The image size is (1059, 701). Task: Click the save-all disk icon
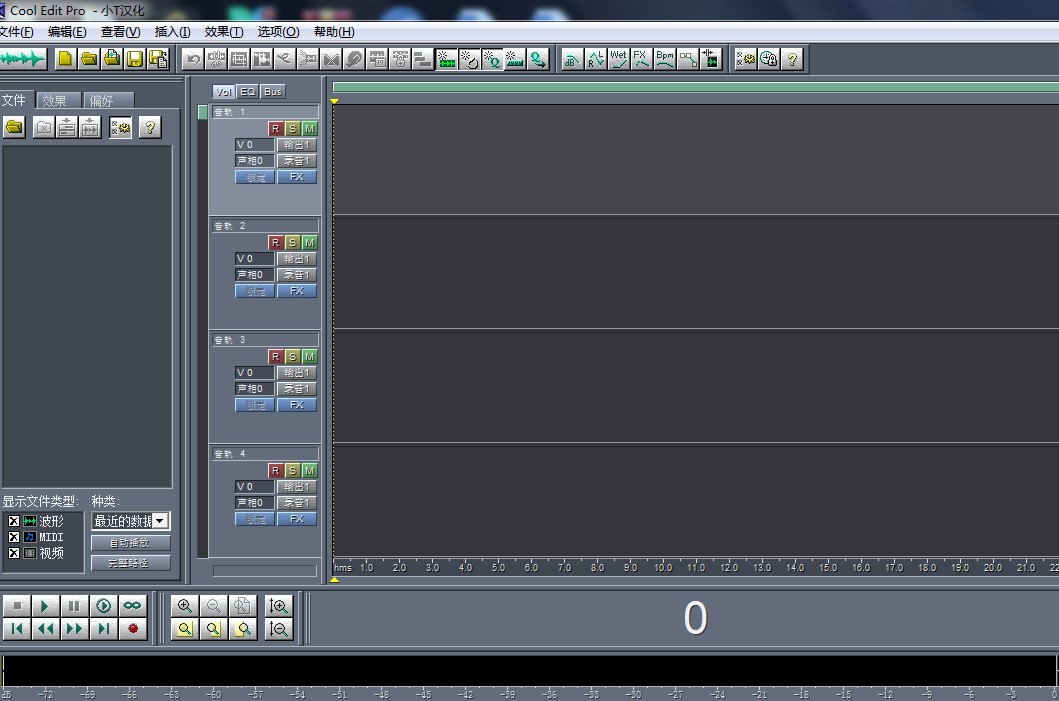pyautogui.click(x=159, y=59)
